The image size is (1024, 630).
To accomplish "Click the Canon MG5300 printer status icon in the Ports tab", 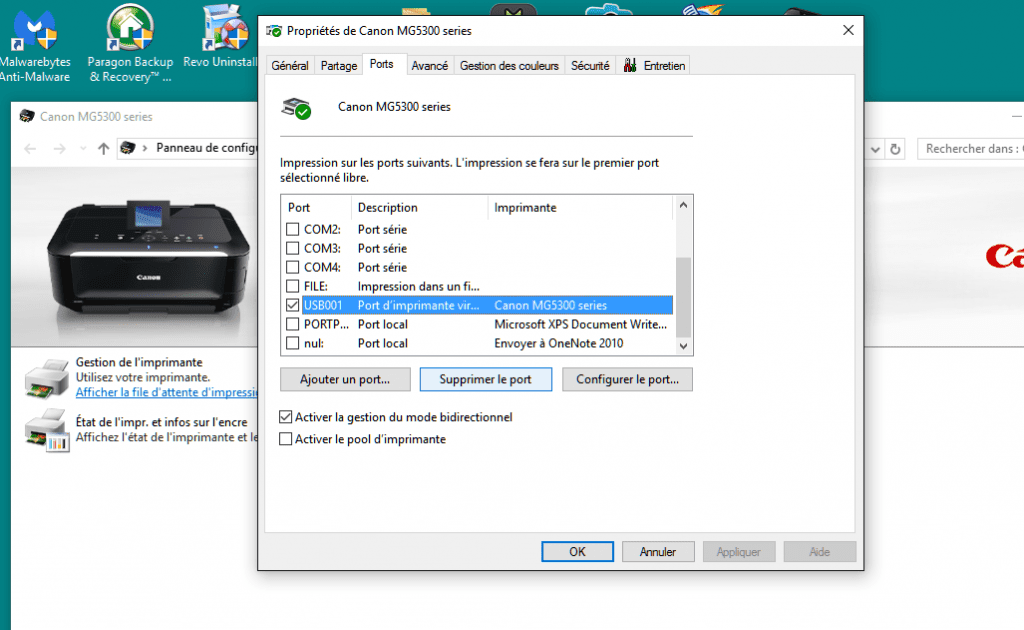I will point(296,108).
